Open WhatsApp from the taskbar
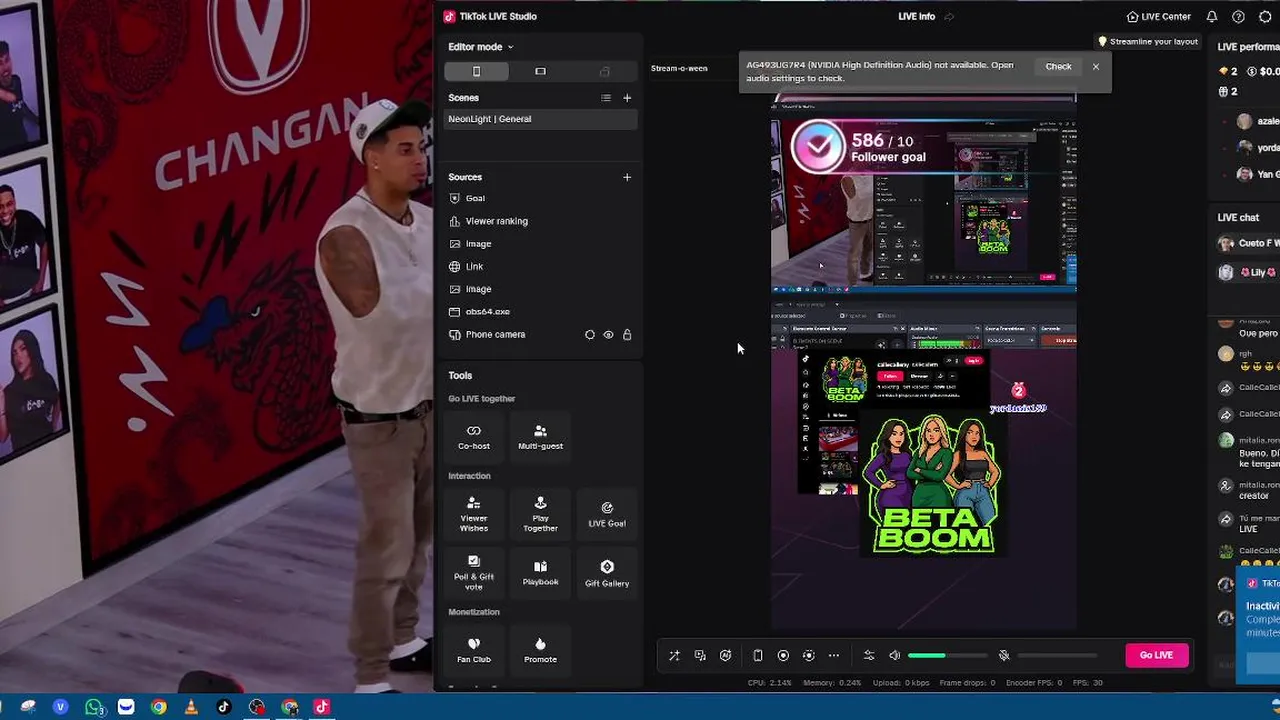Screen dimensions: 1280x720 point(94,707)
